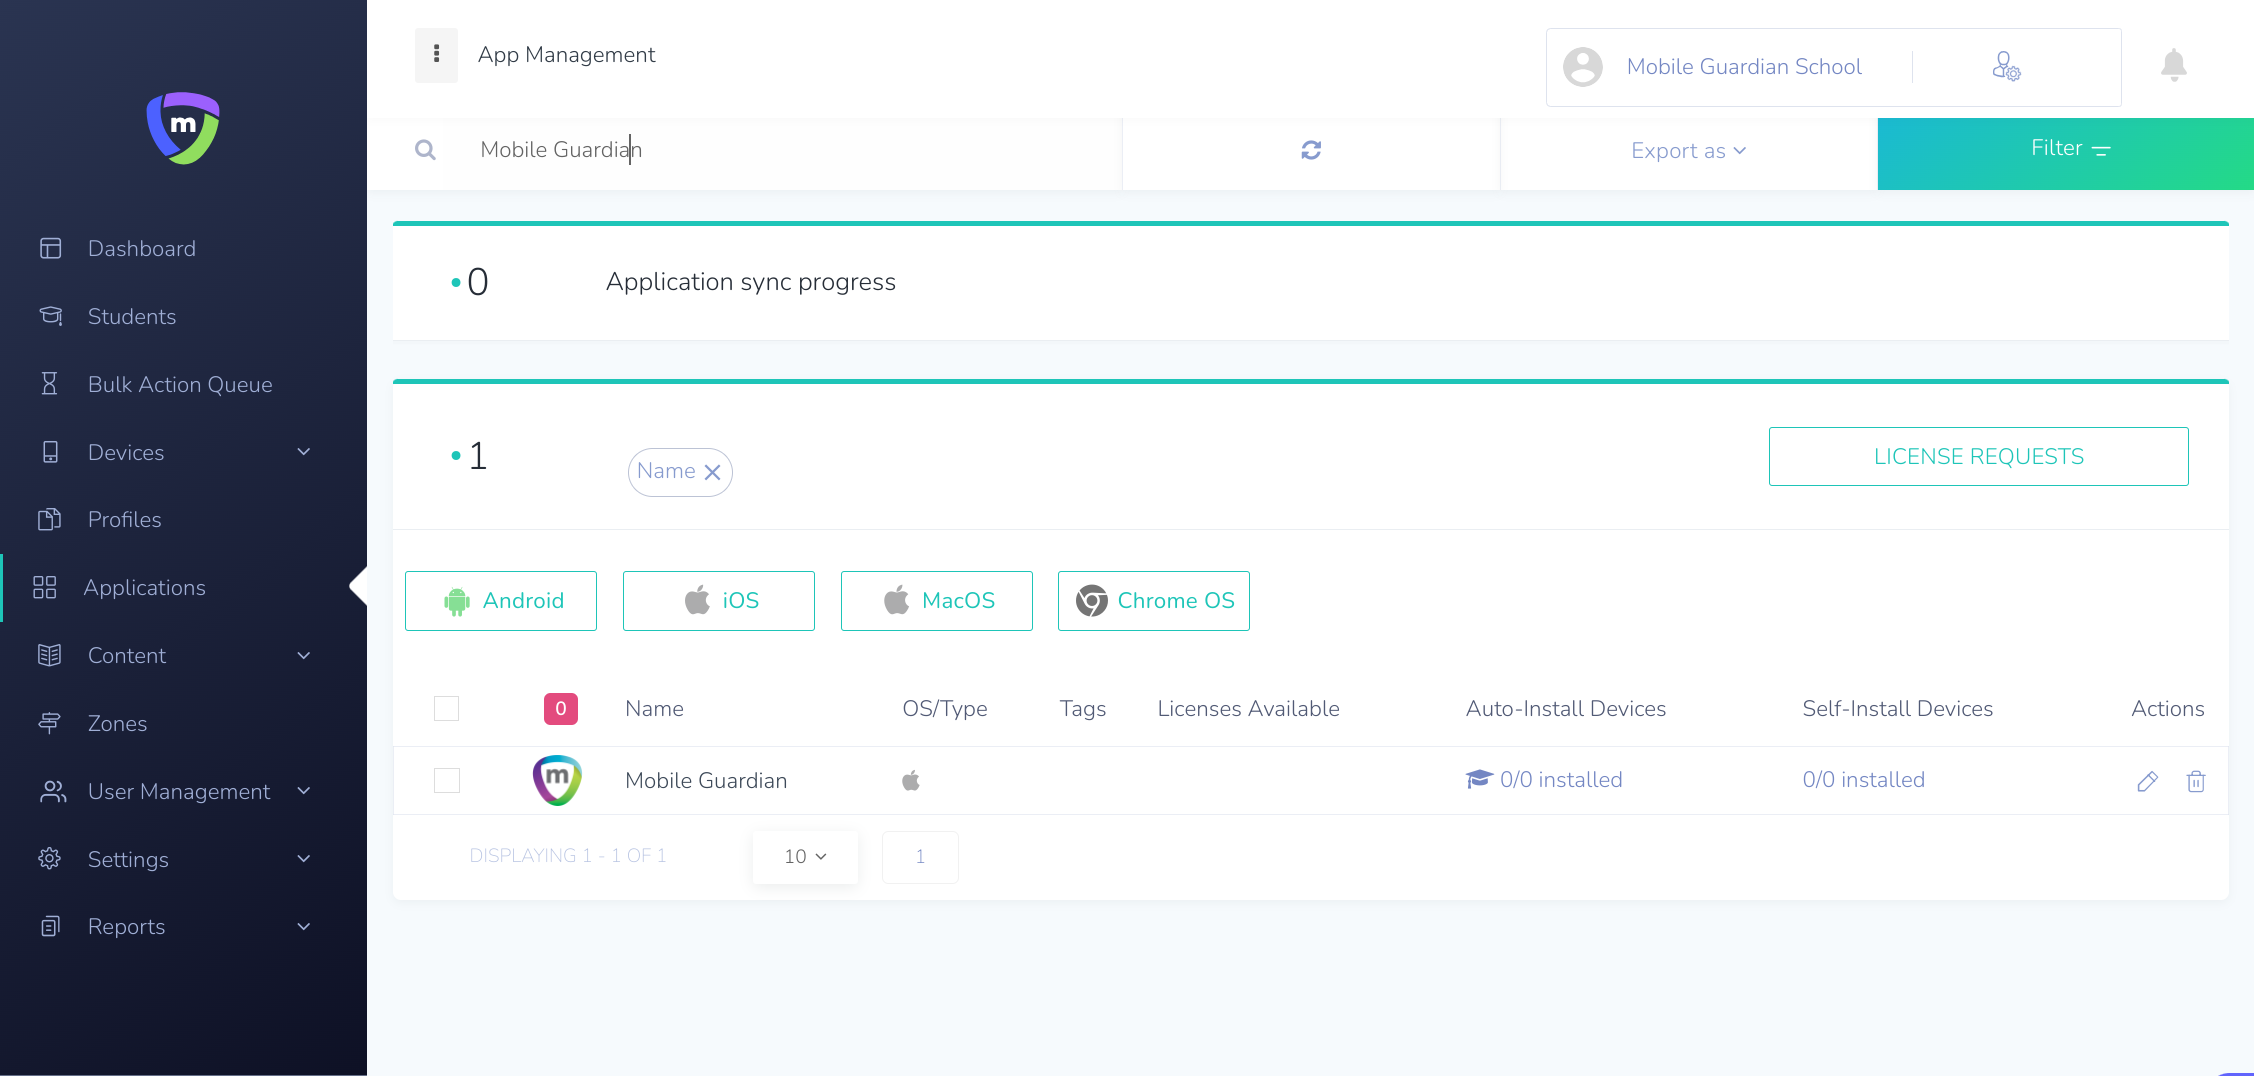2254x1076 pixels.
Task: Expand the User Management chevron
Action: [x=304, y=791]
